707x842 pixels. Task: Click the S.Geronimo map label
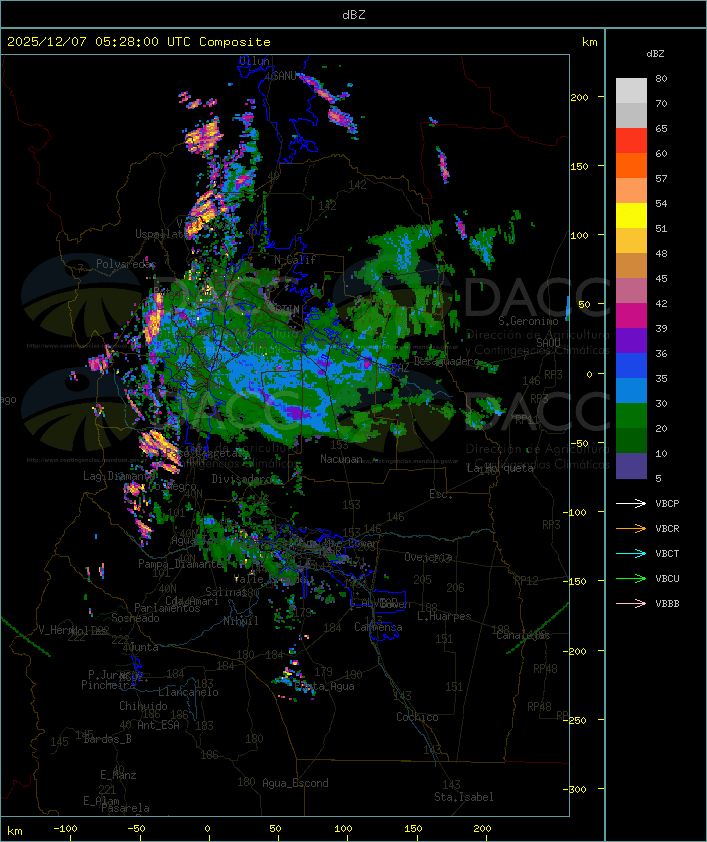(528, 321)
